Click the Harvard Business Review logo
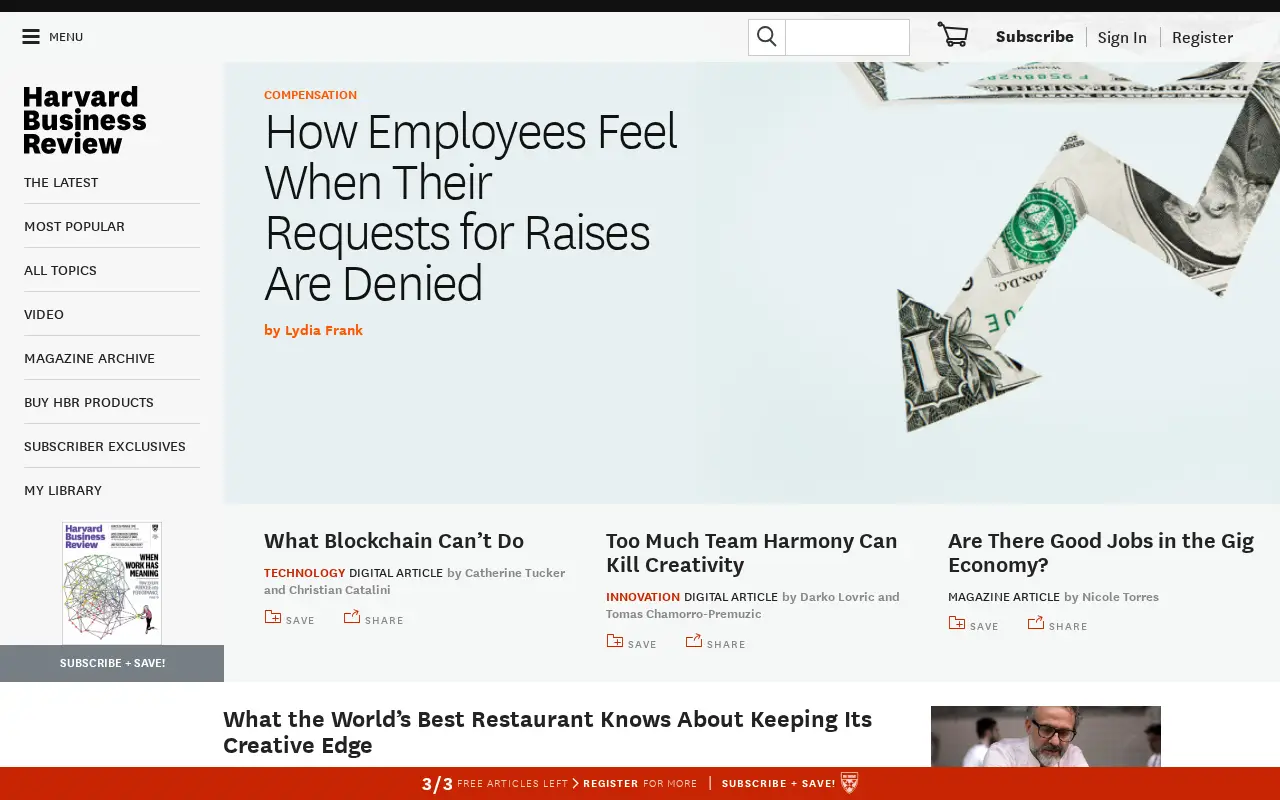This screenshot has height=800, width=1280. coord(85,120)
